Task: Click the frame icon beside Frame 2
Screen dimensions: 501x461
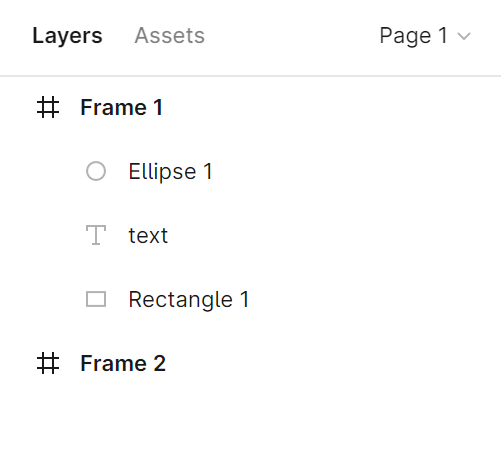Action: [x=48, y=363]
